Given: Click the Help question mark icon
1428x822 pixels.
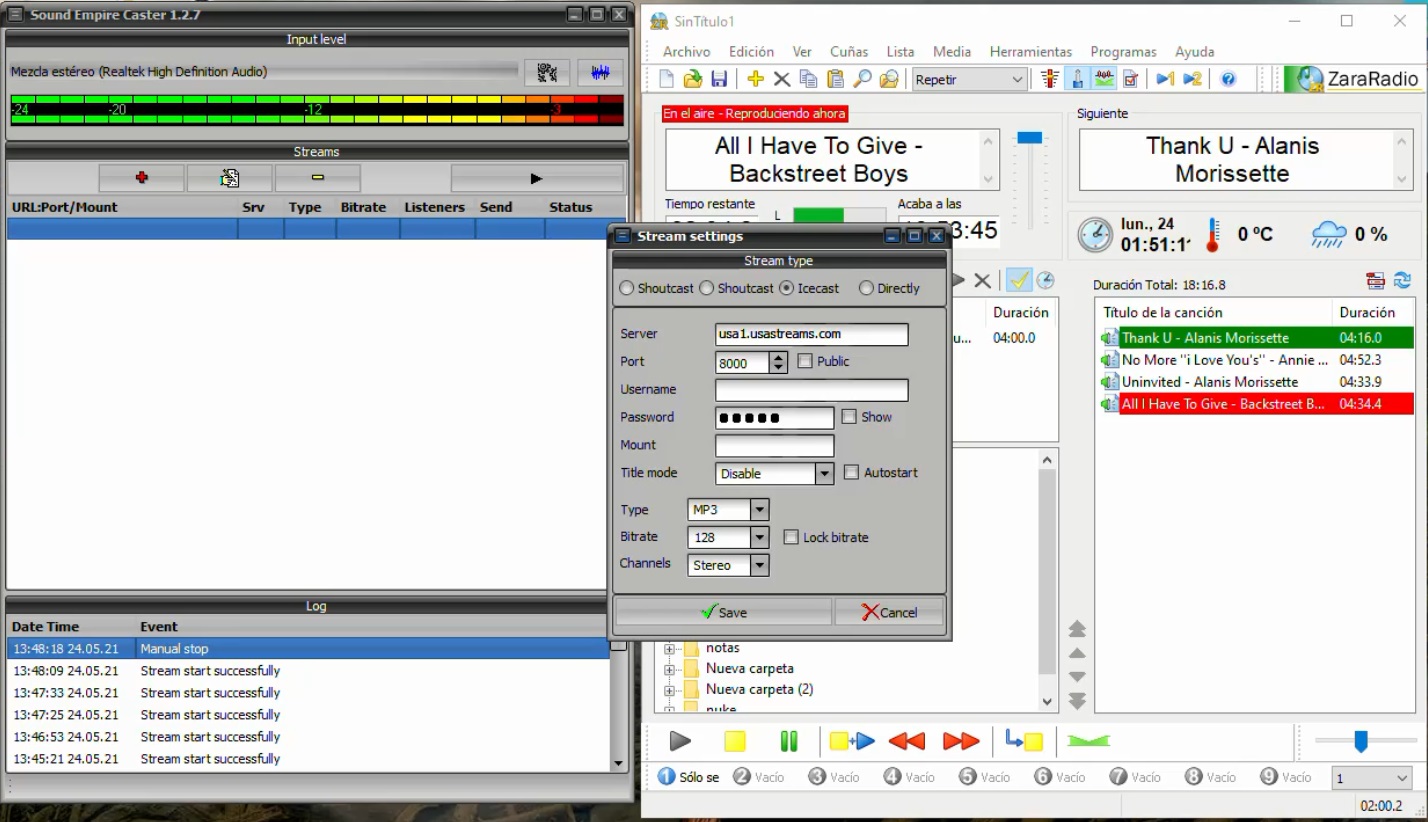Looking at the screenshot, I should (x=1229, y=79).
